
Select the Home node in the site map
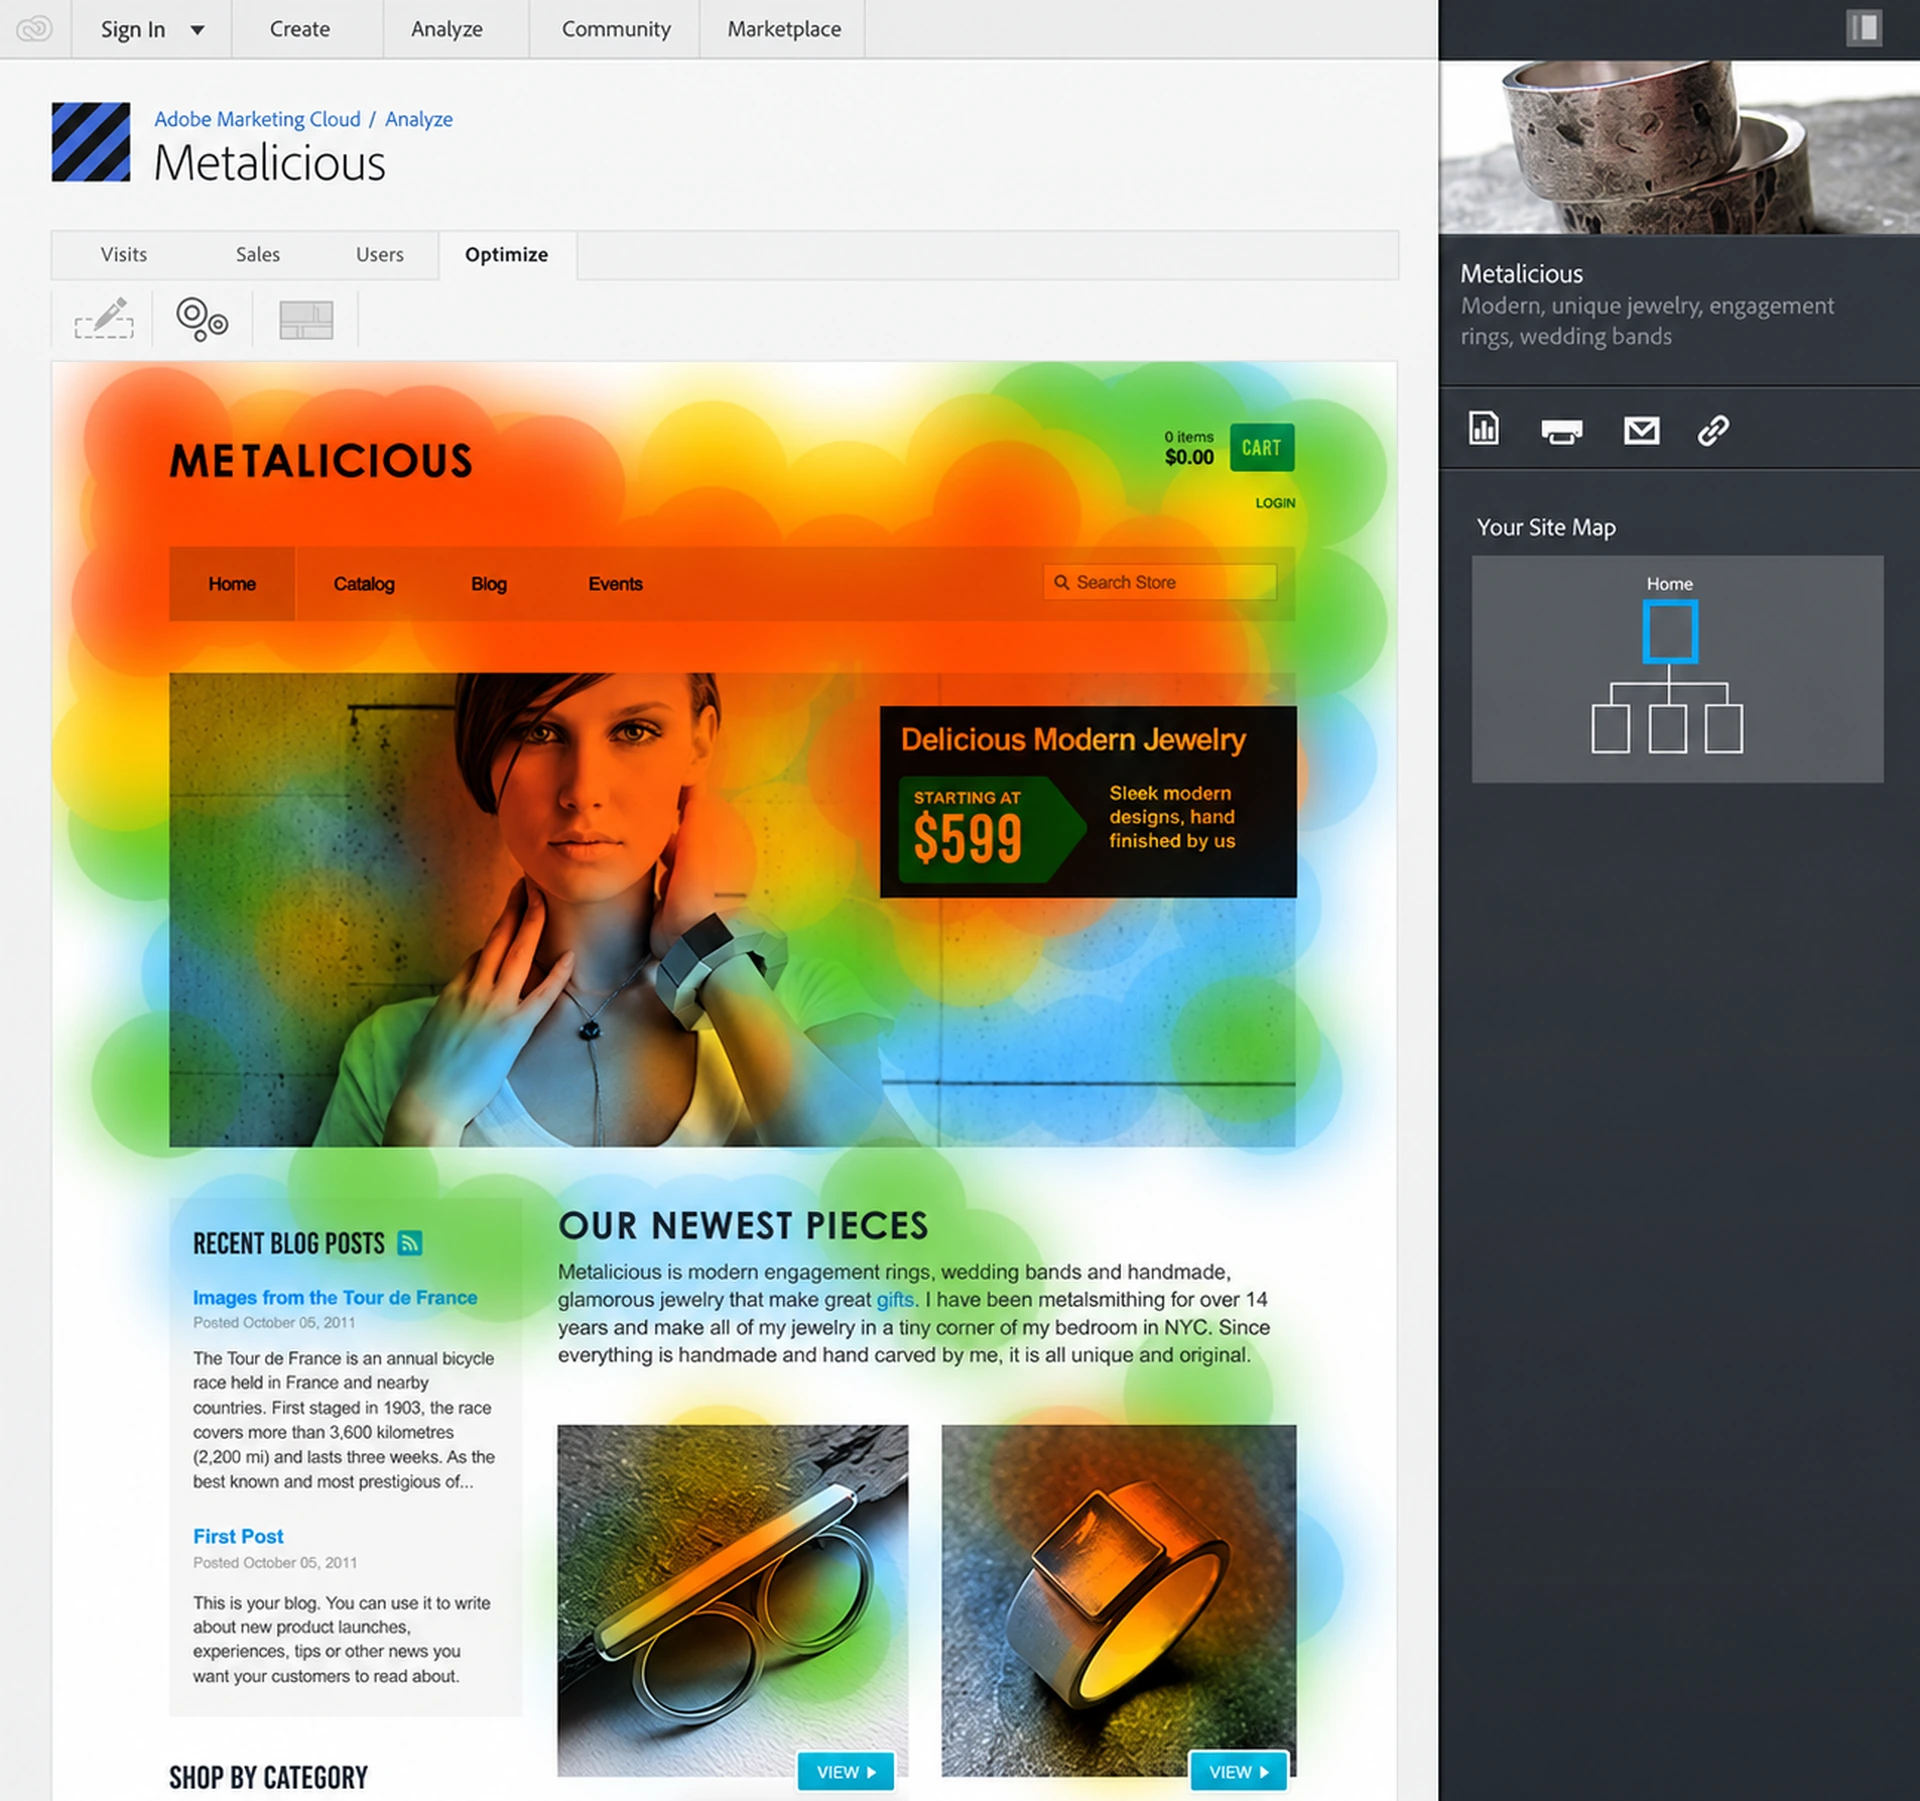[1670, 631]
